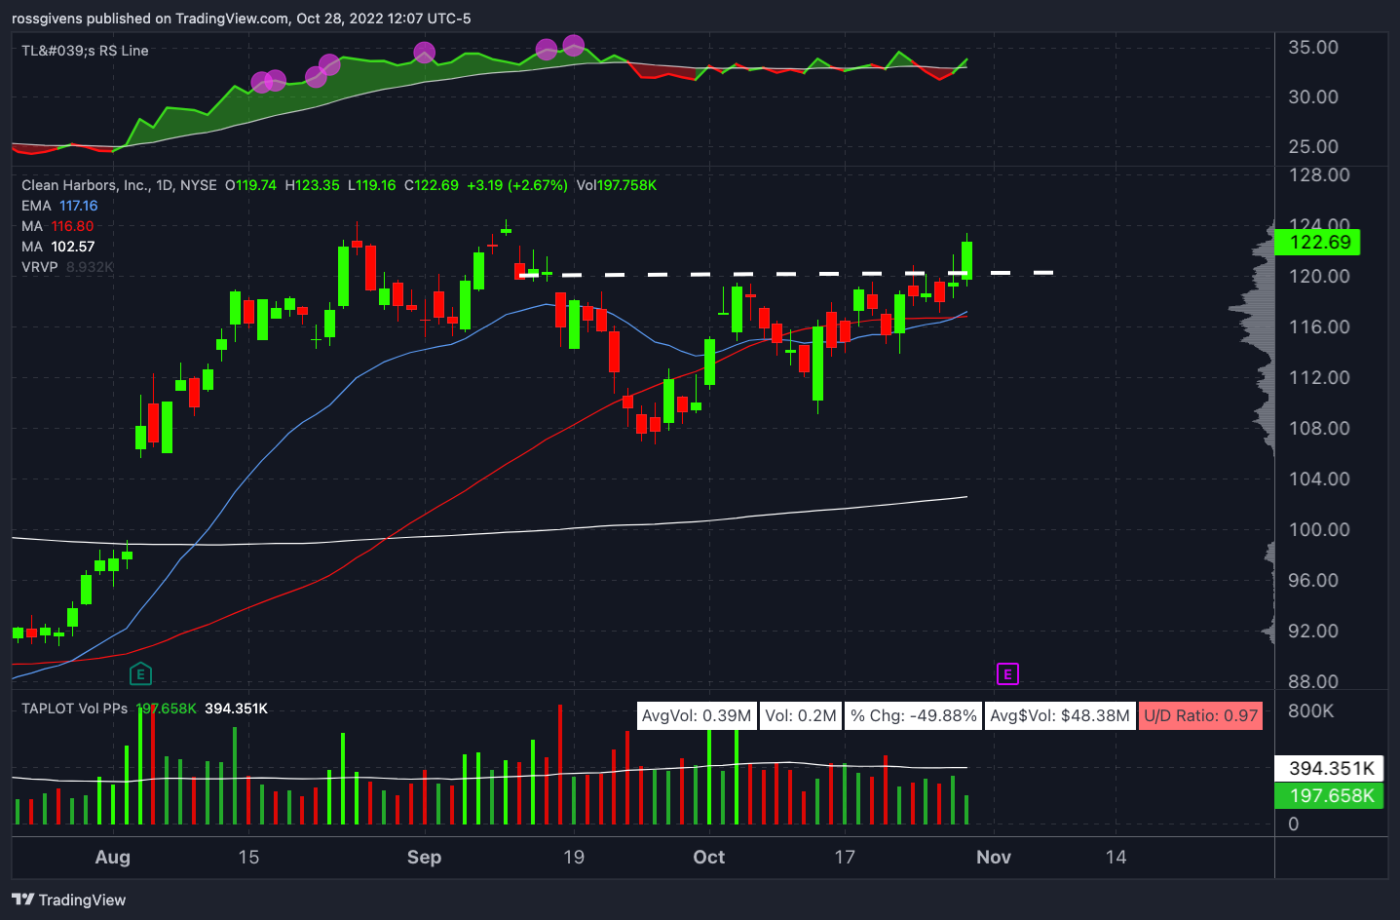Click the purple E earnings marker near November
The image size is (1400, 920).
[x=1007, y=674]
